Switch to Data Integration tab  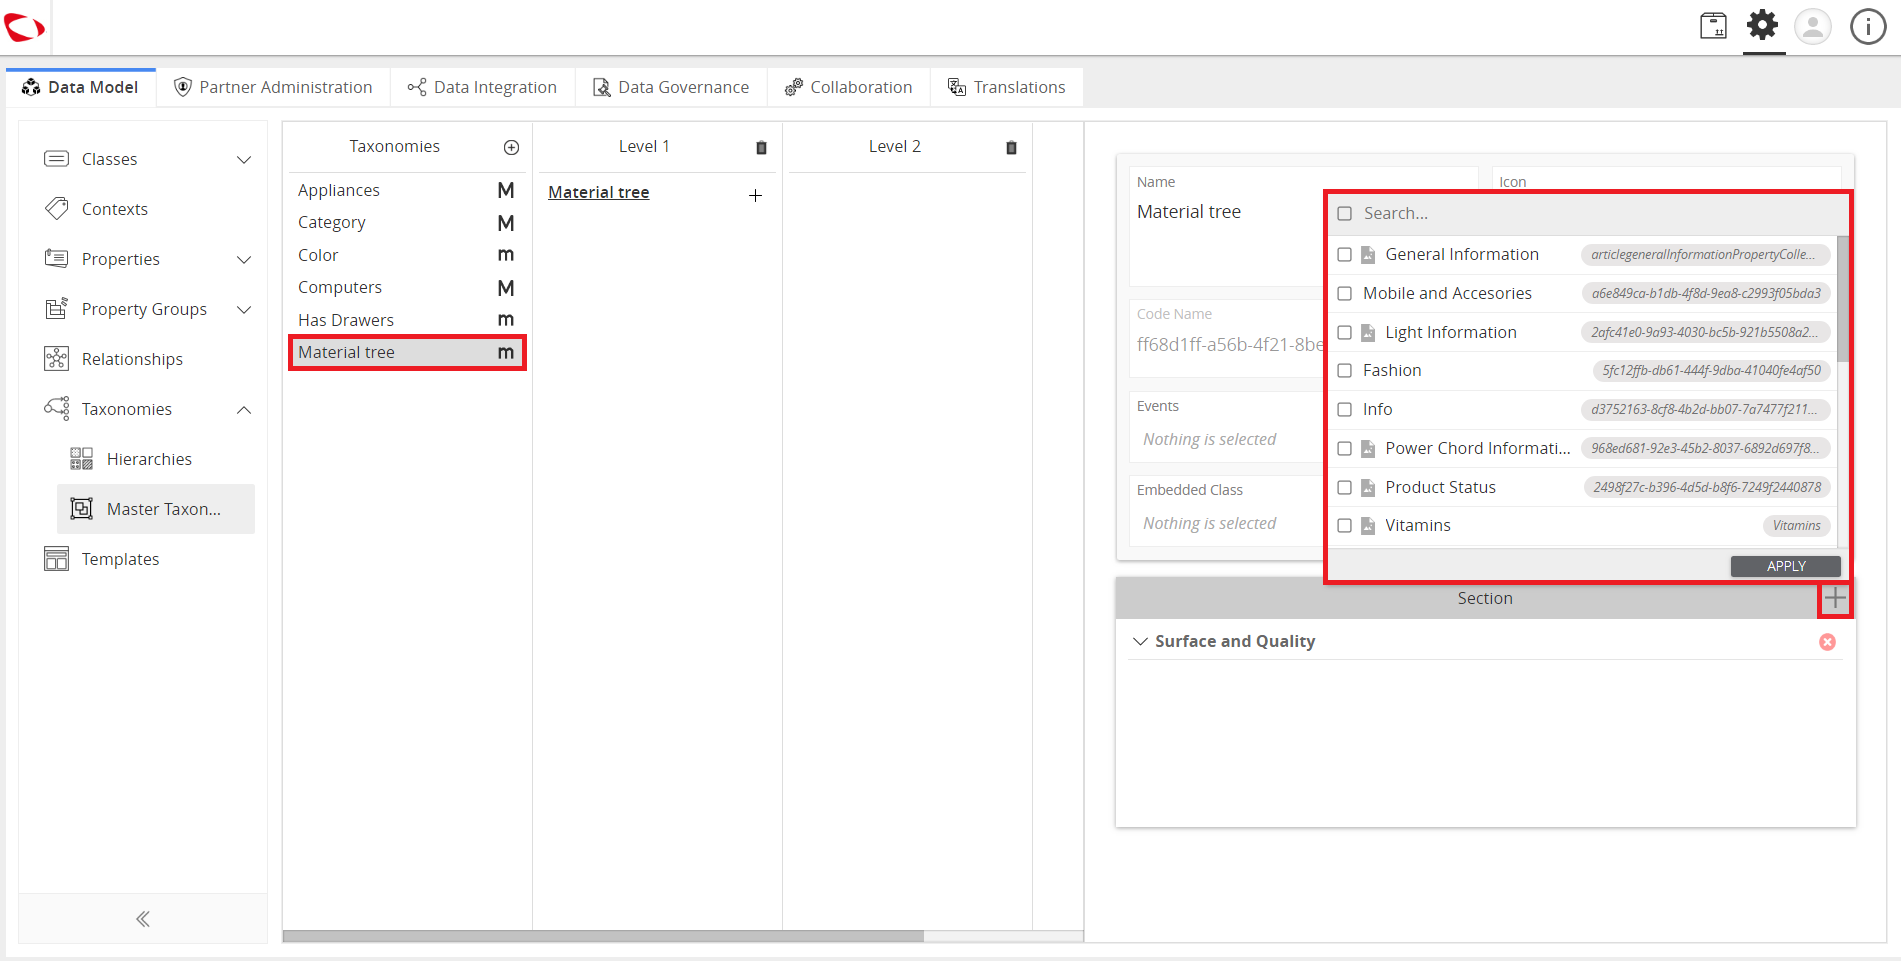[x=482, y=87]
